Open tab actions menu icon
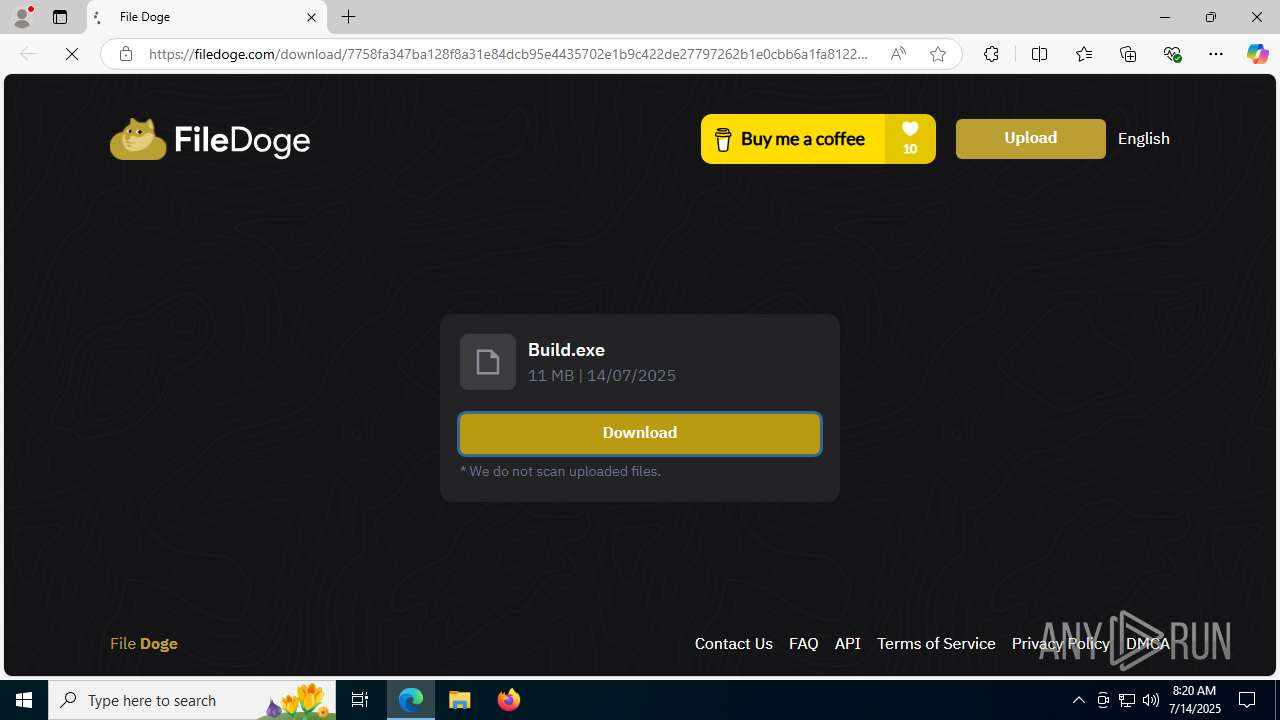 click(60, 17)
